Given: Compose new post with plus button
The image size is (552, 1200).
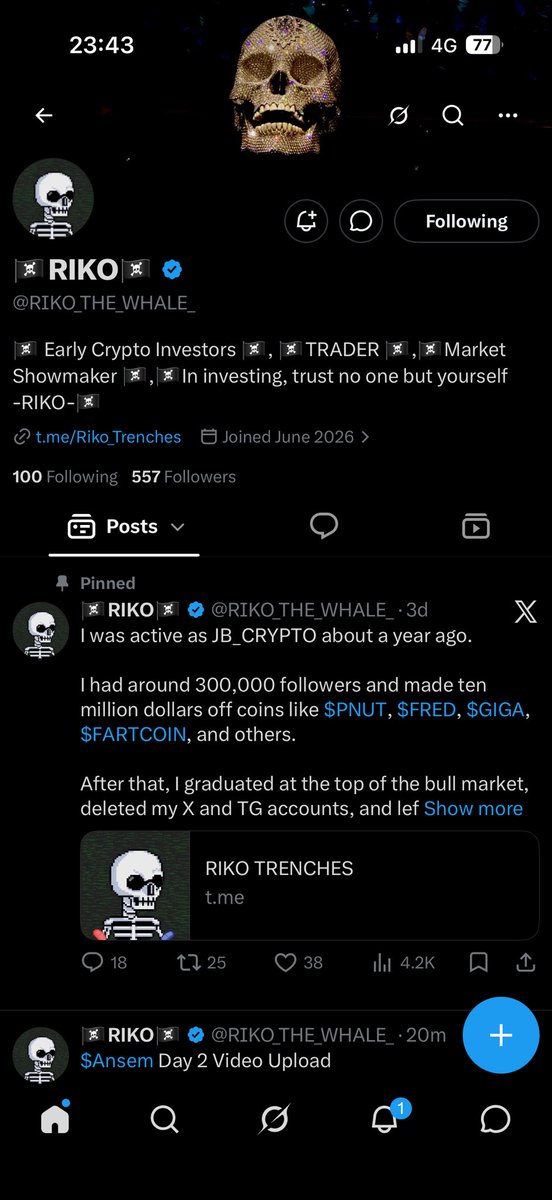Looking at the screenshot, I should [x=501, y=1035].
